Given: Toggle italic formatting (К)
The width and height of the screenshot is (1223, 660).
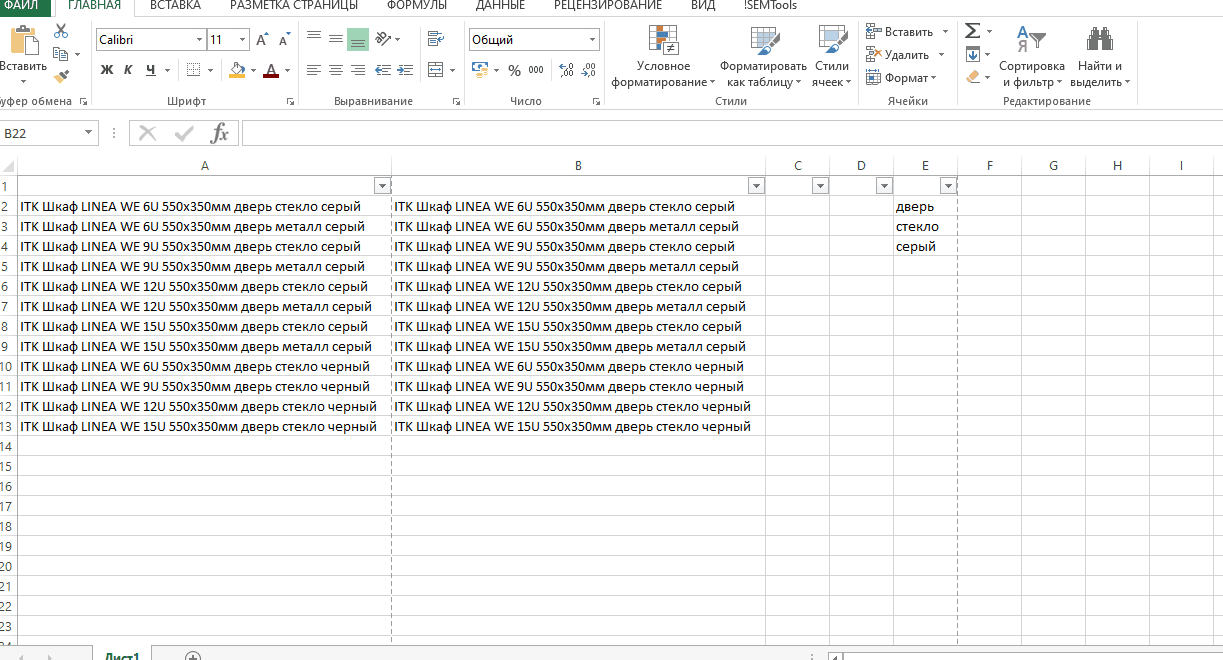Looking at the screenshot, I should click(x=128, y=70).
